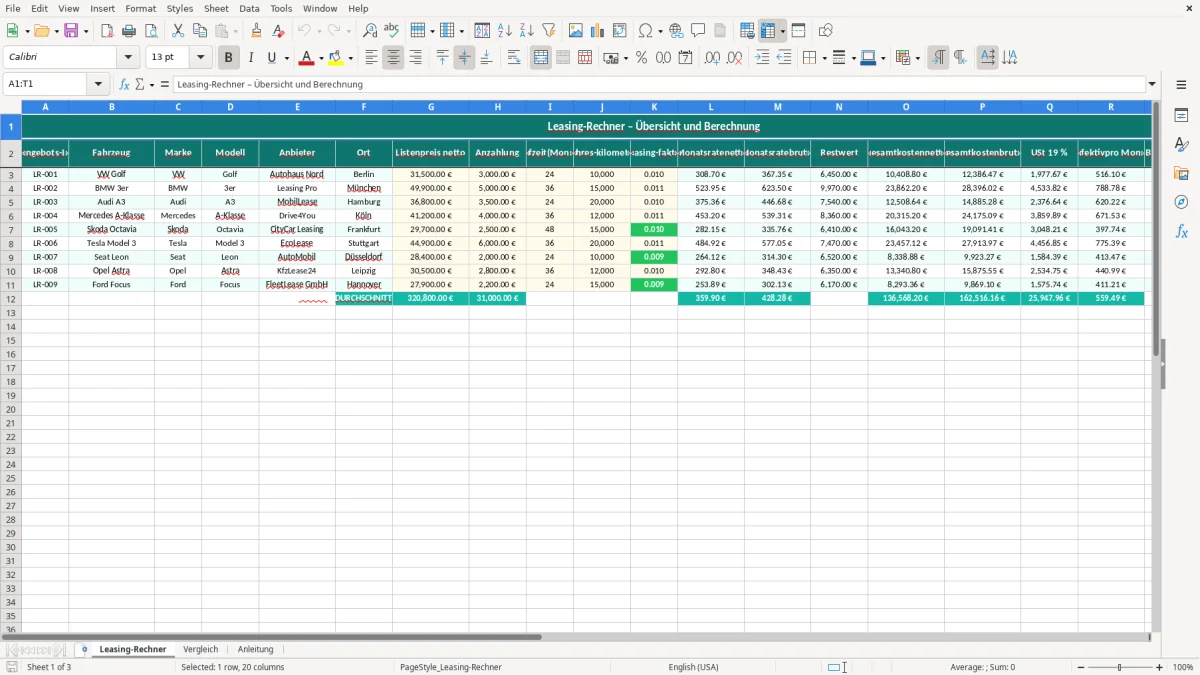Toggle Print Preview
1200x675 pixels.
[151, 31]
